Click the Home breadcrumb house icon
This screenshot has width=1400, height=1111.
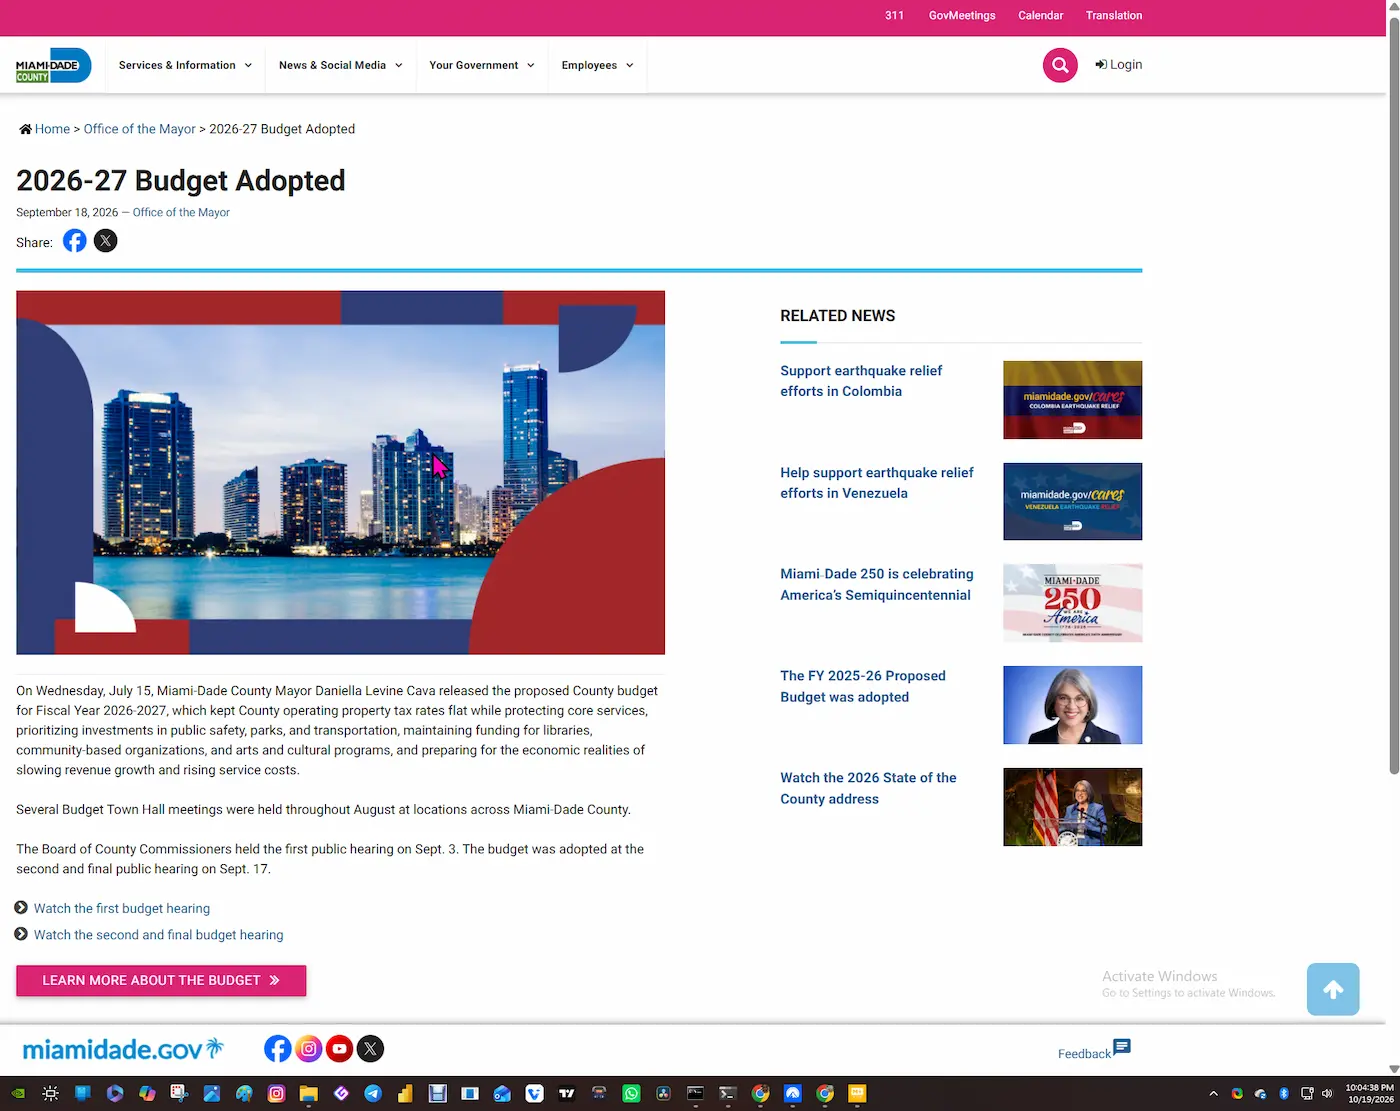coord(26,129)
